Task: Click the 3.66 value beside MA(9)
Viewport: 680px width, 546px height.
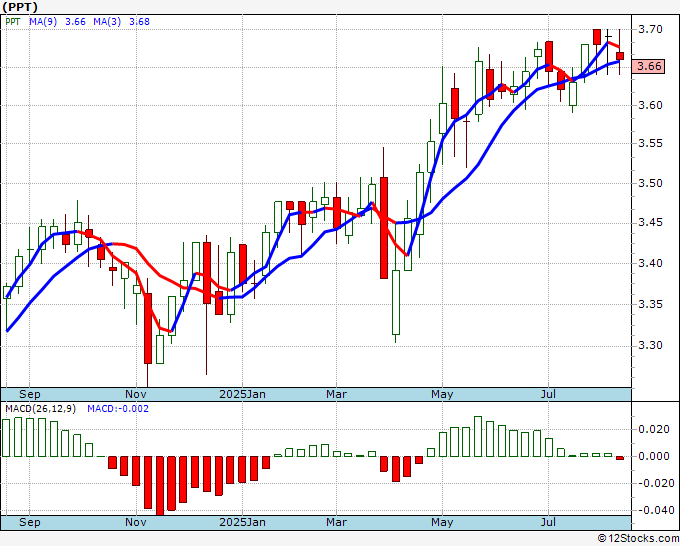Action: (75, 22)
